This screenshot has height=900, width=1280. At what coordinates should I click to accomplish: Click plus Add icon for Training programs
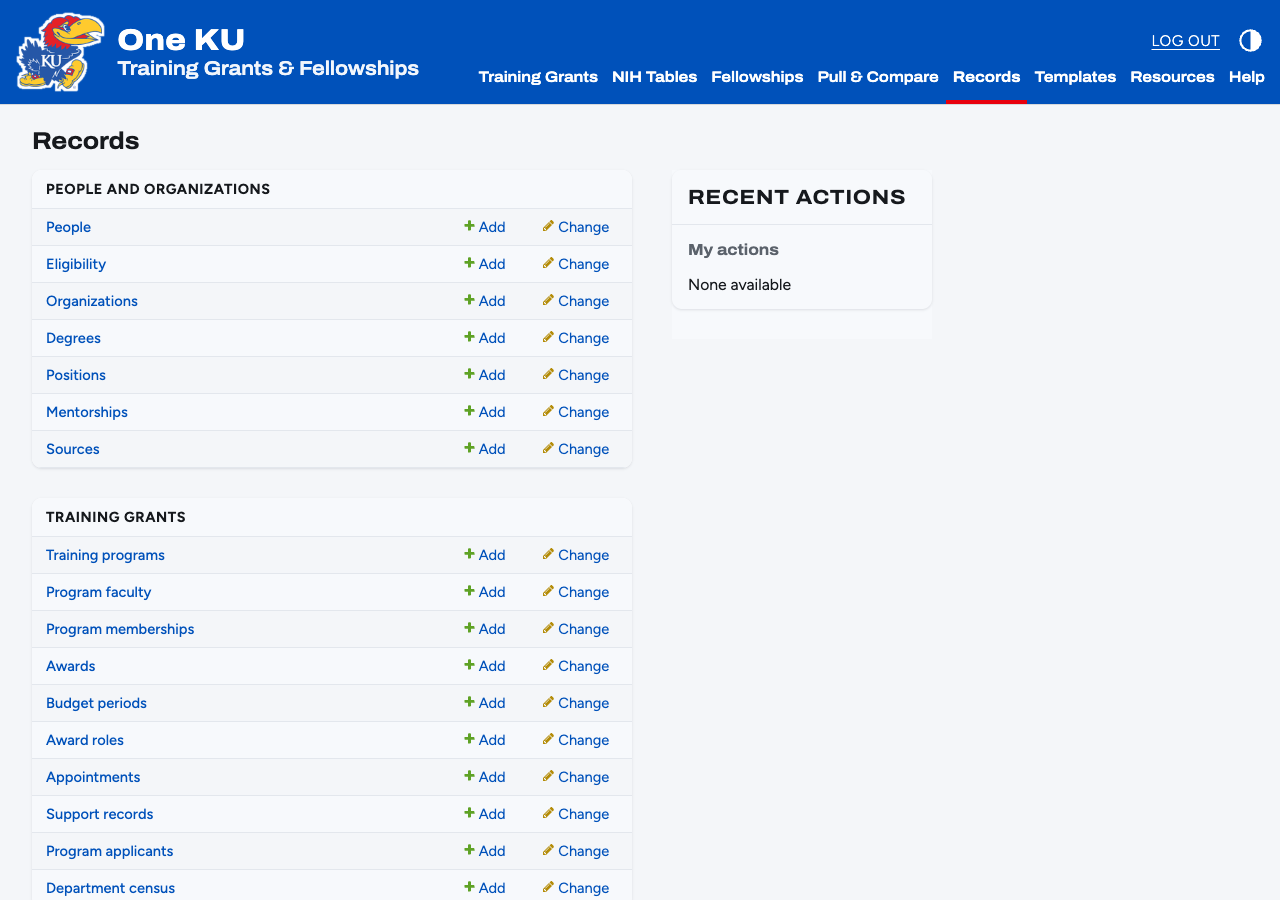pyautogui.click(x=469, y=554)
